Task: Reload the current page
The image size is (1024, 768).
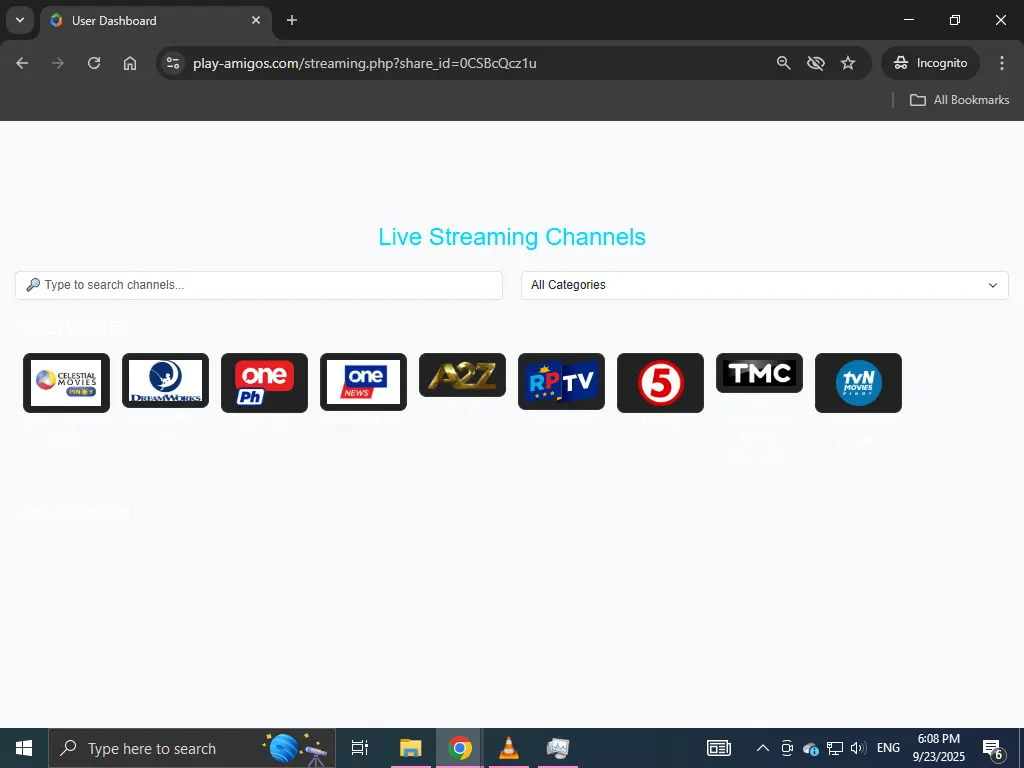Action: point(94,63)
